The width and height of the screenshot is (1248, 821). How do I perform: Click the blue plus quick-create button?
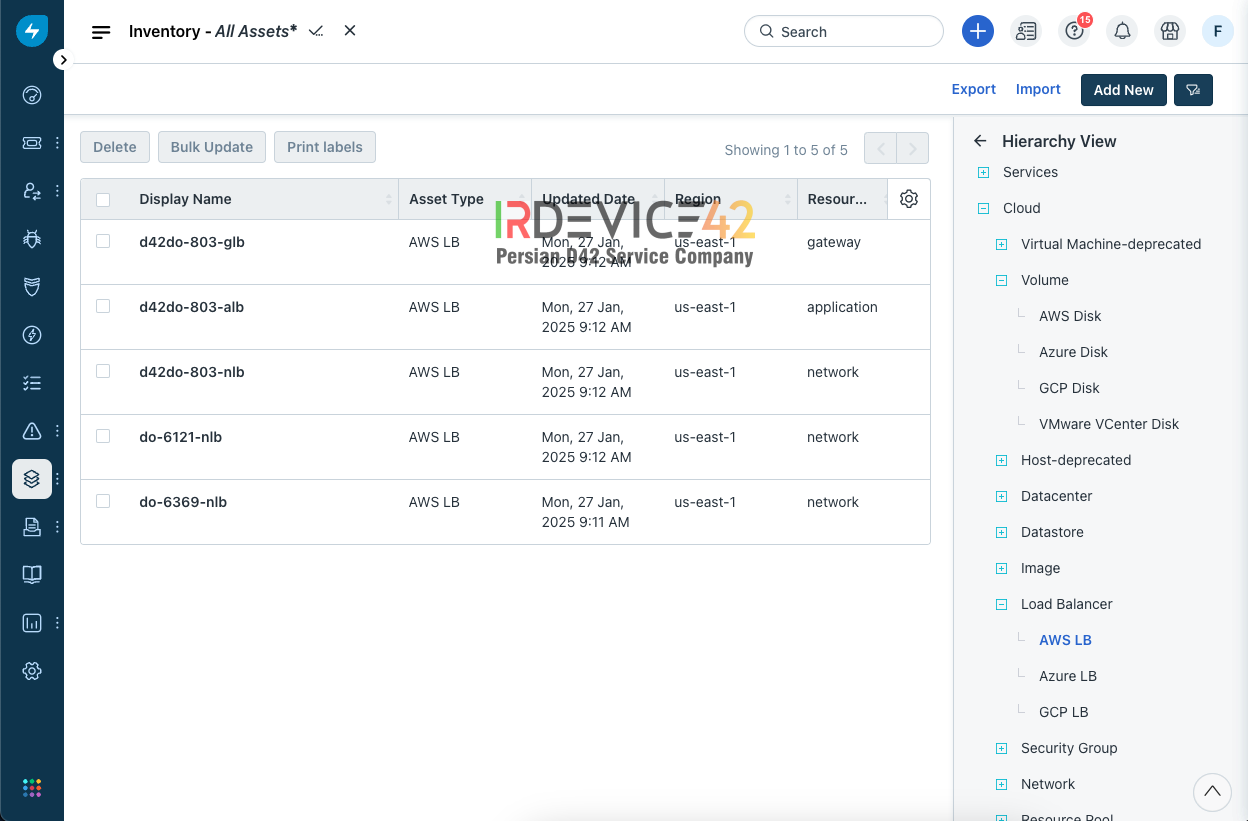point(978,31)
